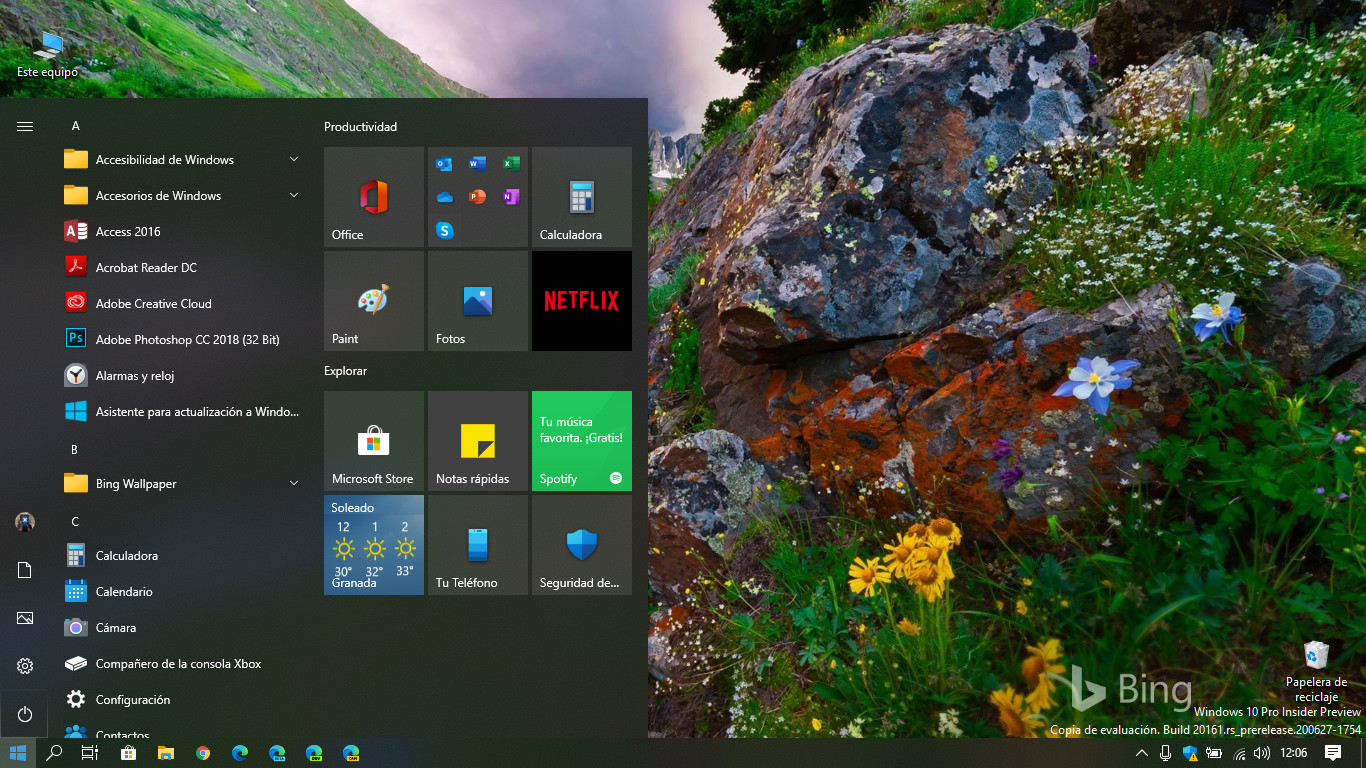Show hidden tray icons with the chevron

pos(1141,753)
